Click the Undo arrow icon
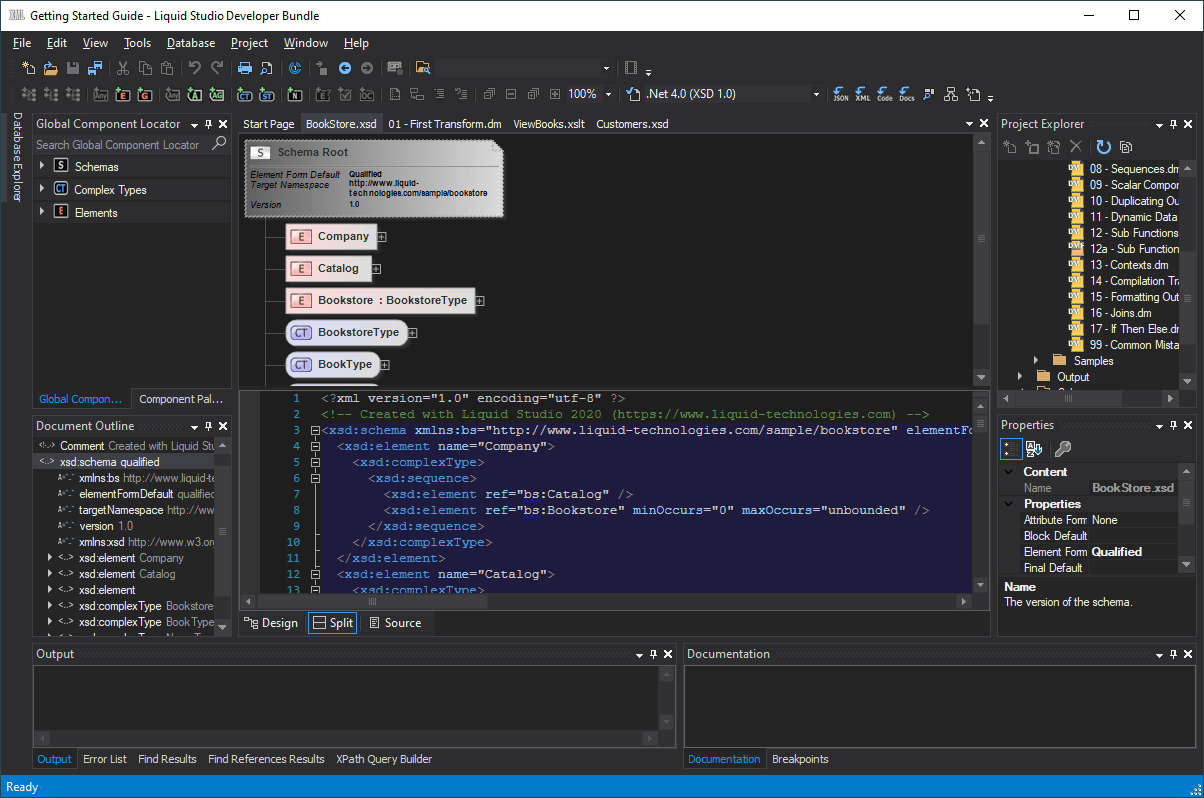This screenshot has width=1204, height=798. coord(194,68)
